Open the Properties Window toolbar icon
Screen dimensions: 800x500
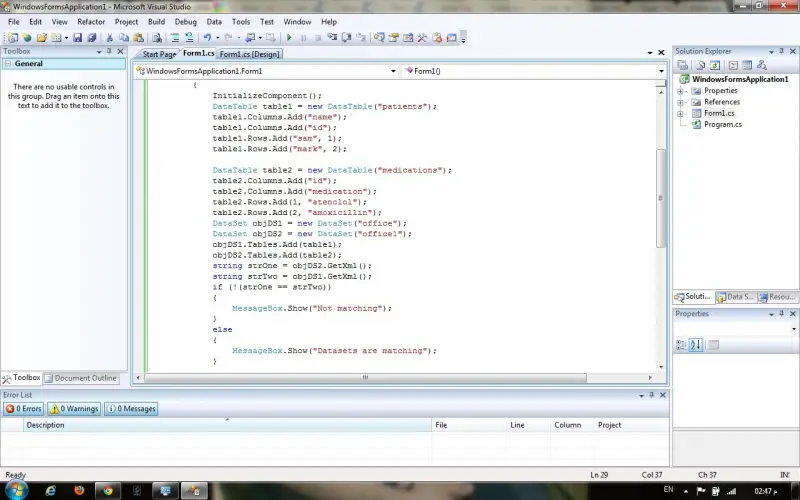pos(393,38)
